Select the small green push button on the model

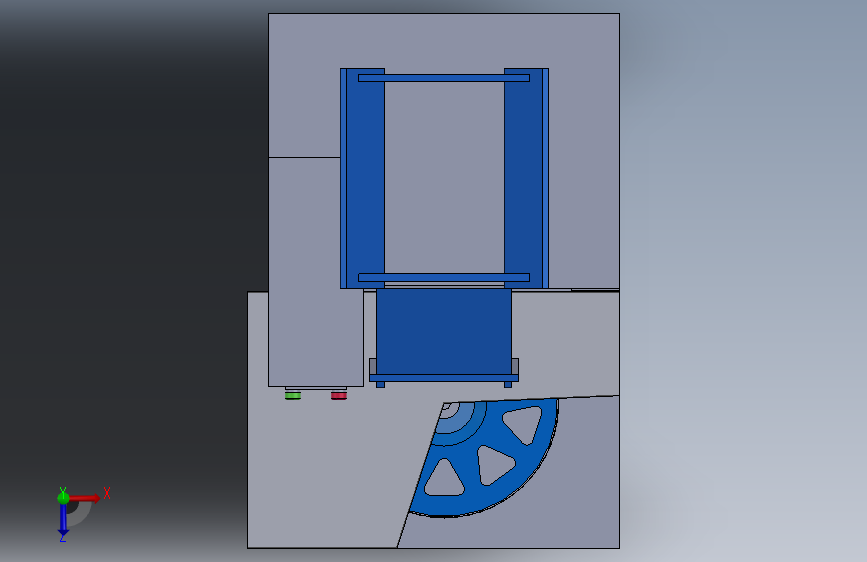tap(293, 395)
